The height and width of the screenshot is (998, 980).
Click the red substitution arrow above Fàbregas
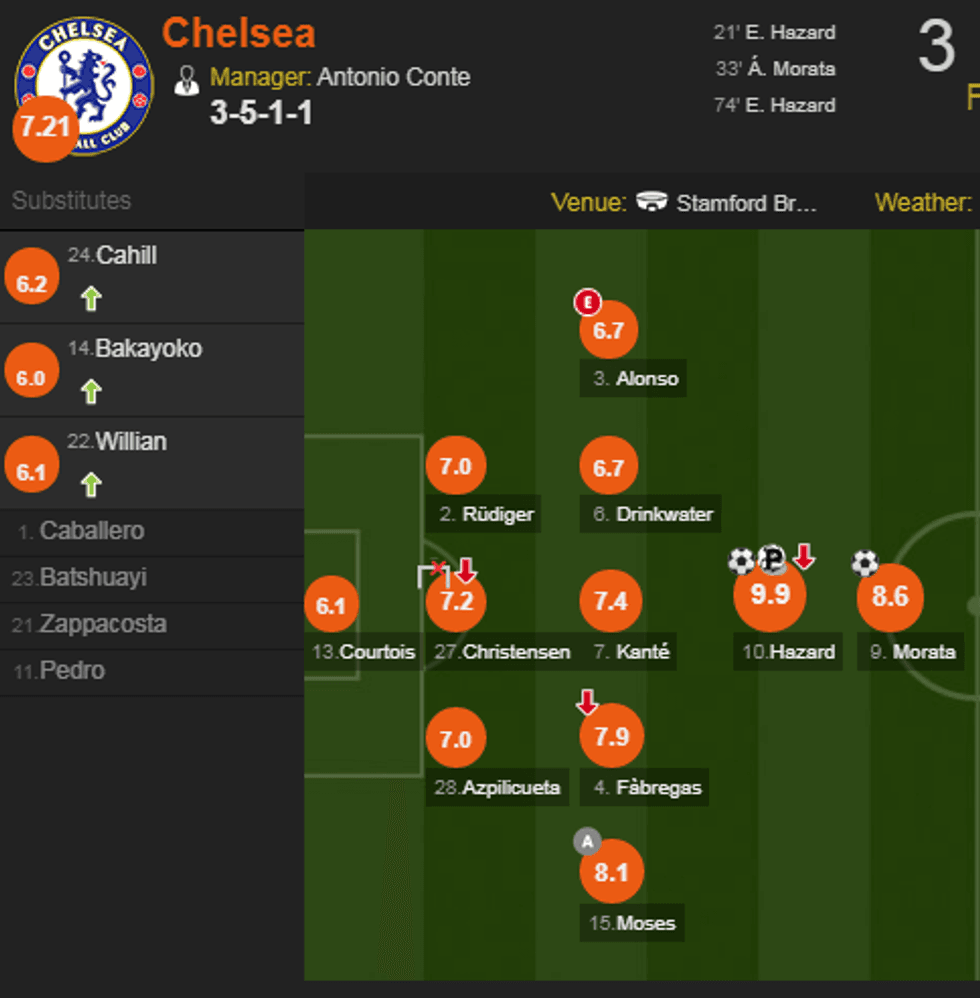pos(587,703)
